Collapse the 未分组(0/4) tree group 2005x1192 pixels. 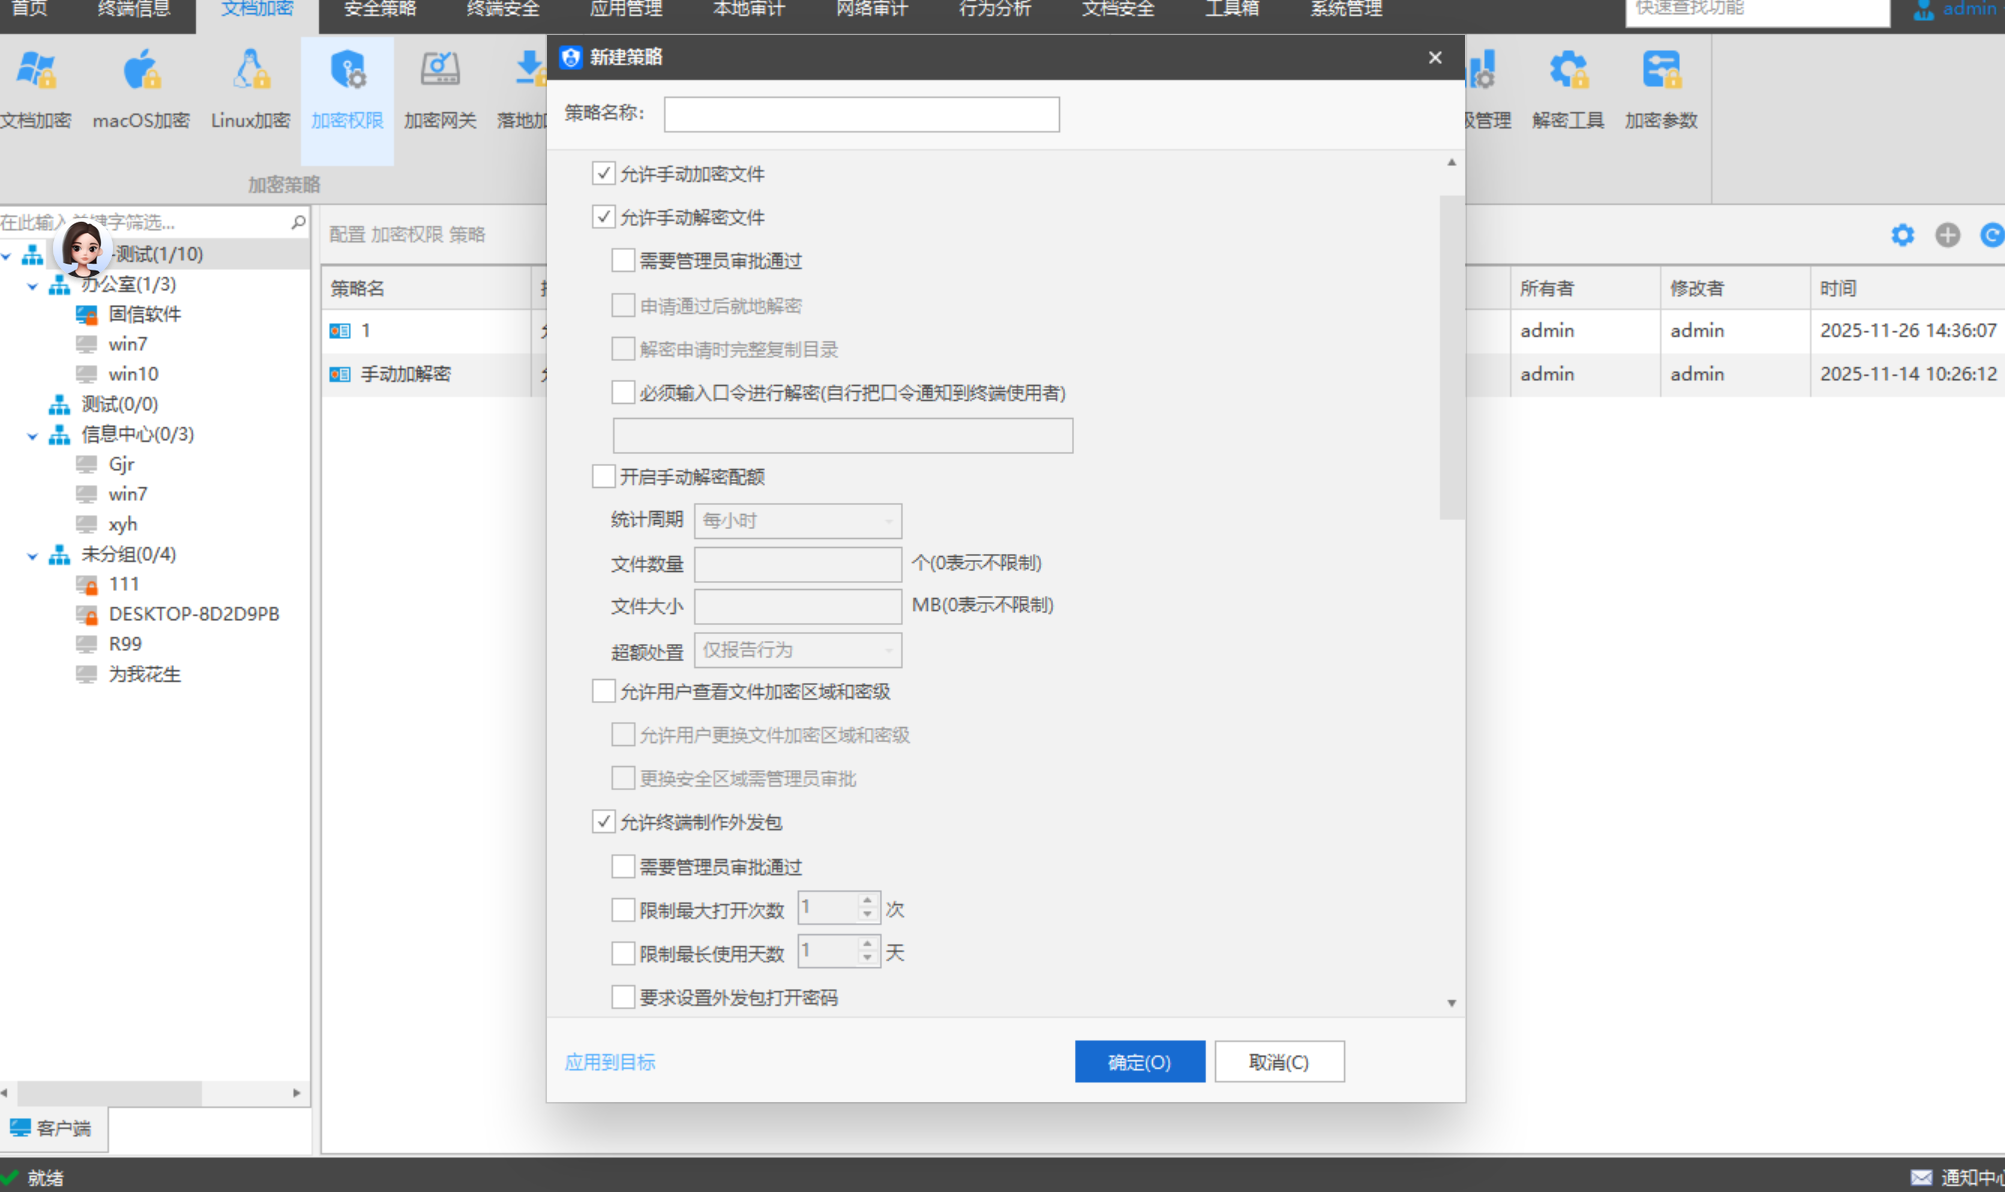[33, 556]
